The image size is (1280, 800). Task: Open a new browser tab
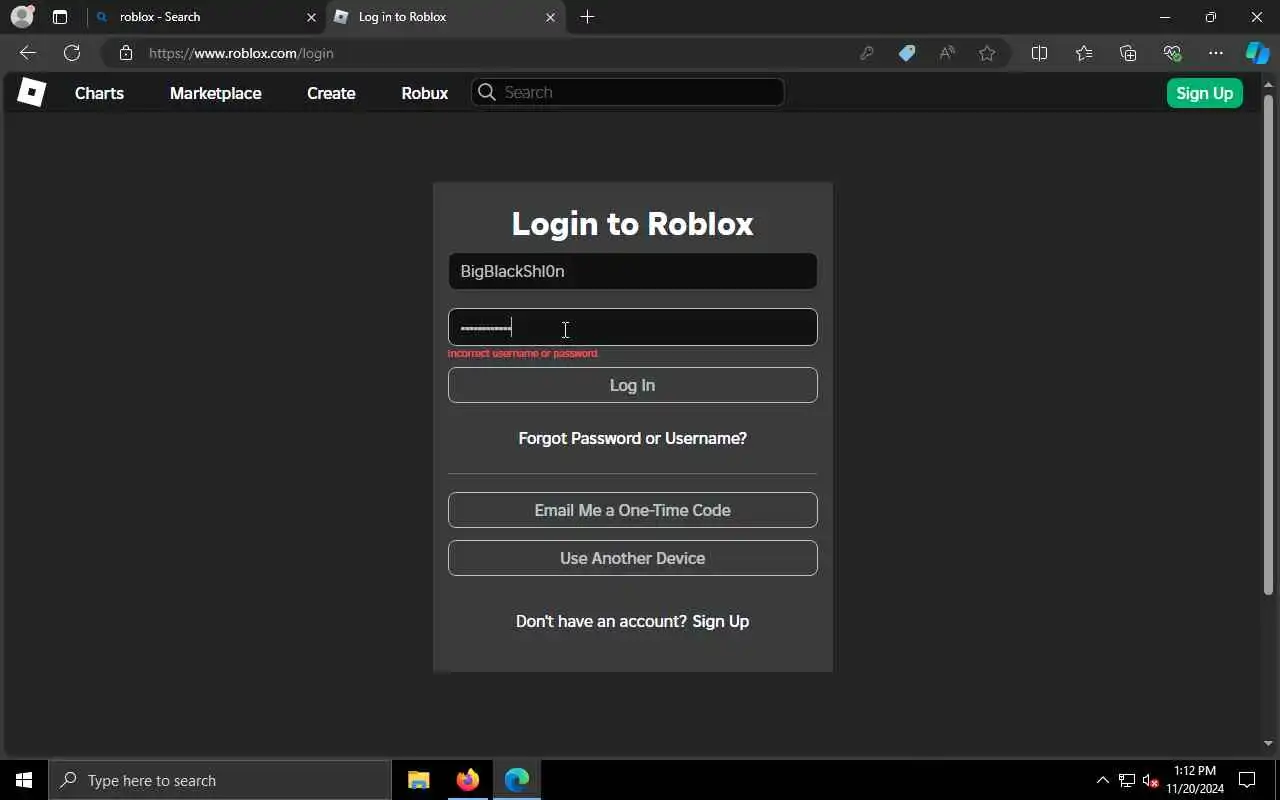point(587,17)
